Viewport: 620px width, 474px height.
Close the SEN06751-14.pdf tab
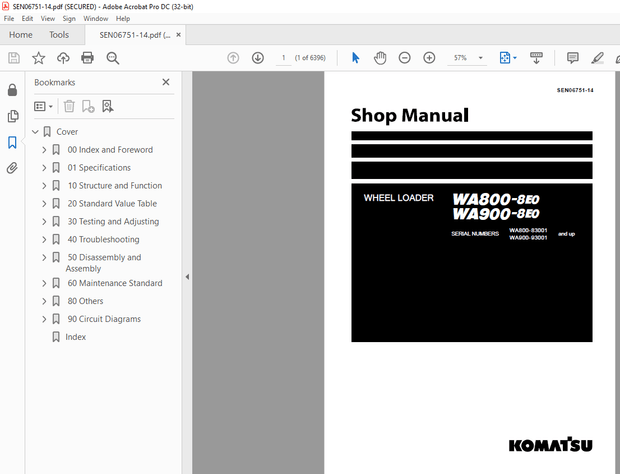point(179,35)
